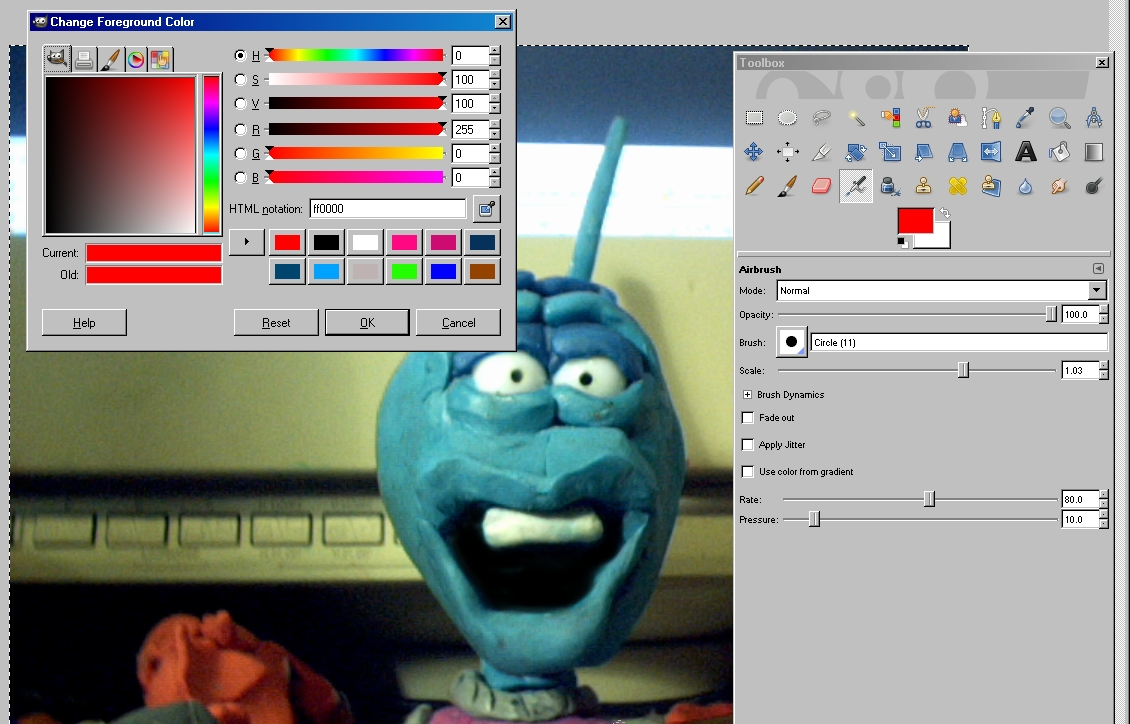Choose the Eraser tool
This screenshot has height=724, width=1130.
pyautogui.click(x=822, y=186)
